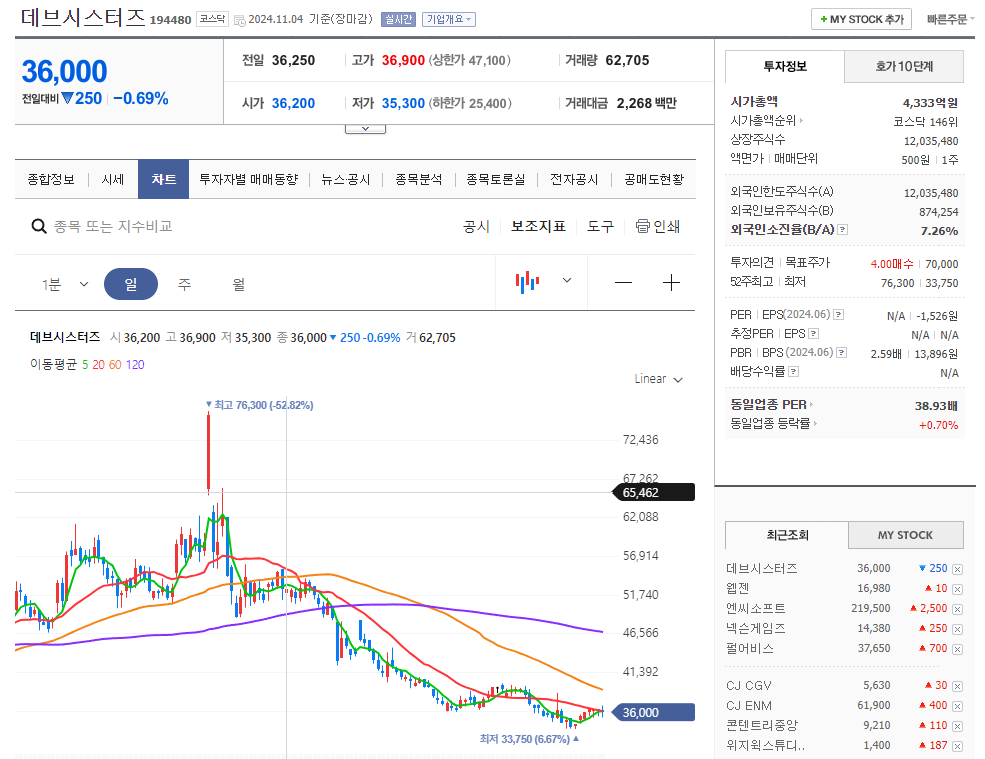Click the print icon 인쇄
The width and height of the screenshot is (985, 759).
[657, 226]
